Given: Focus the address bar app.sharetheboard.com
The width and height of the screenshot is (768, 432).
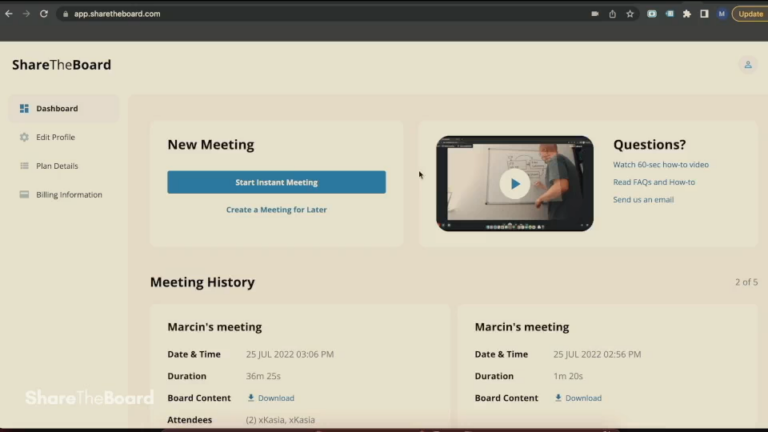Looking at the screenshot, I should point(323,14).
